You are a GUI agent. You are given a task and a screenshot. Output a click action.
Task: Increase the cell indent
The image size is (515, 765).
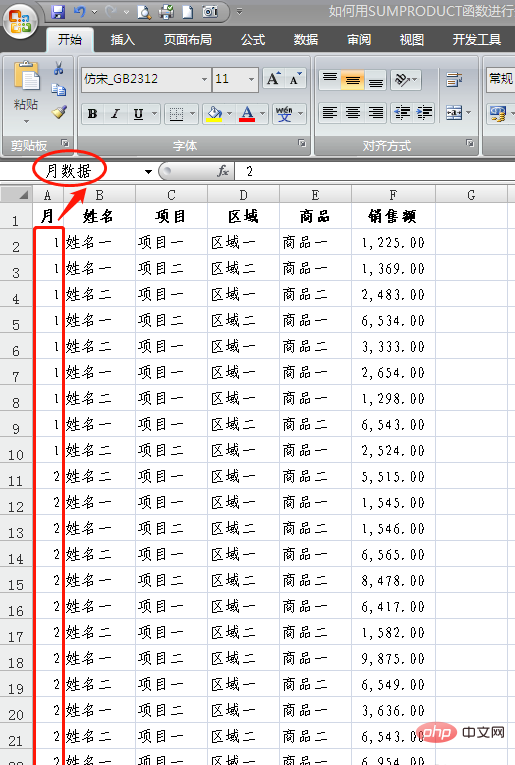tap(424, 113)
